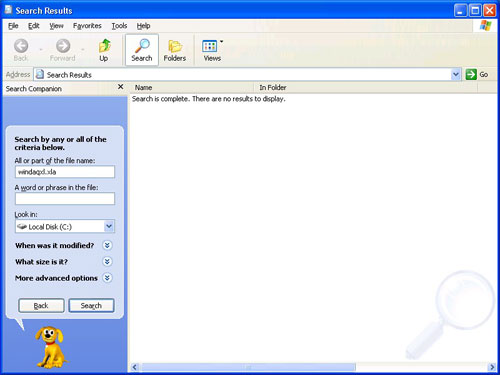Open the Address bar dropdown
This screenshot has width=500, height=375.
[x=455, y=75]
